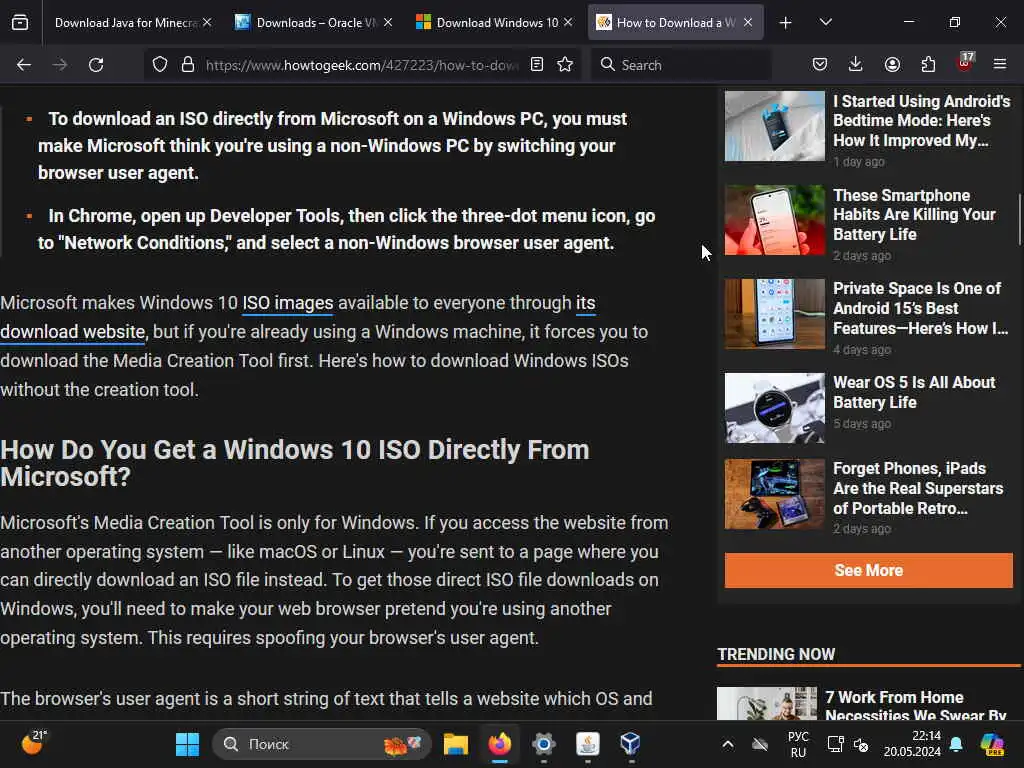This screenshot has height=768, width=1024.
Task: Reload the current page
Action: tap(96, 65)
